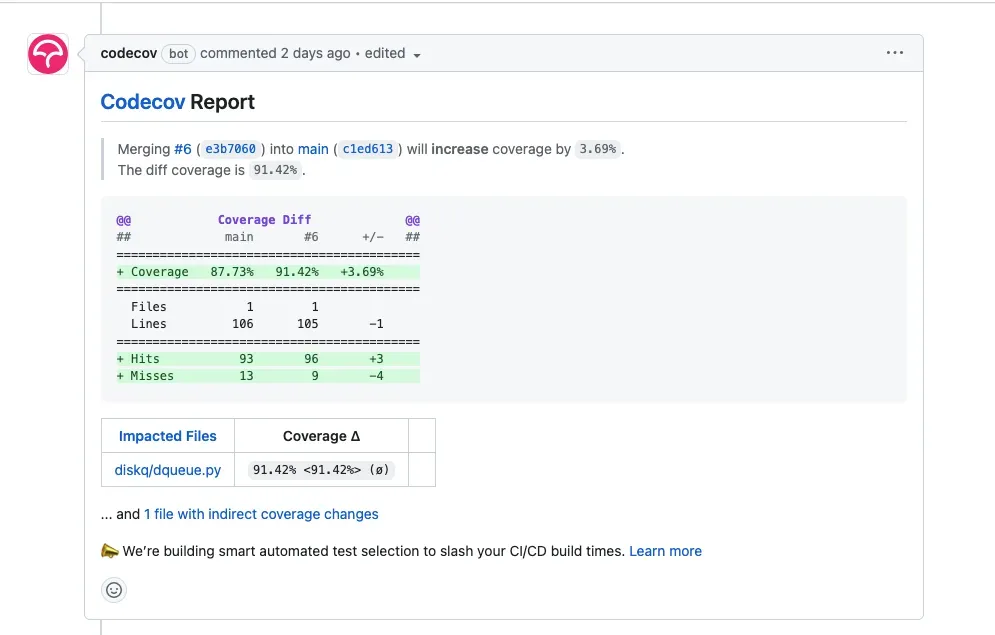Image resolution: width=995 pixels, height=635 pixels.
Task: Click the 3.69% coverage increase badge
Action: 598,149
